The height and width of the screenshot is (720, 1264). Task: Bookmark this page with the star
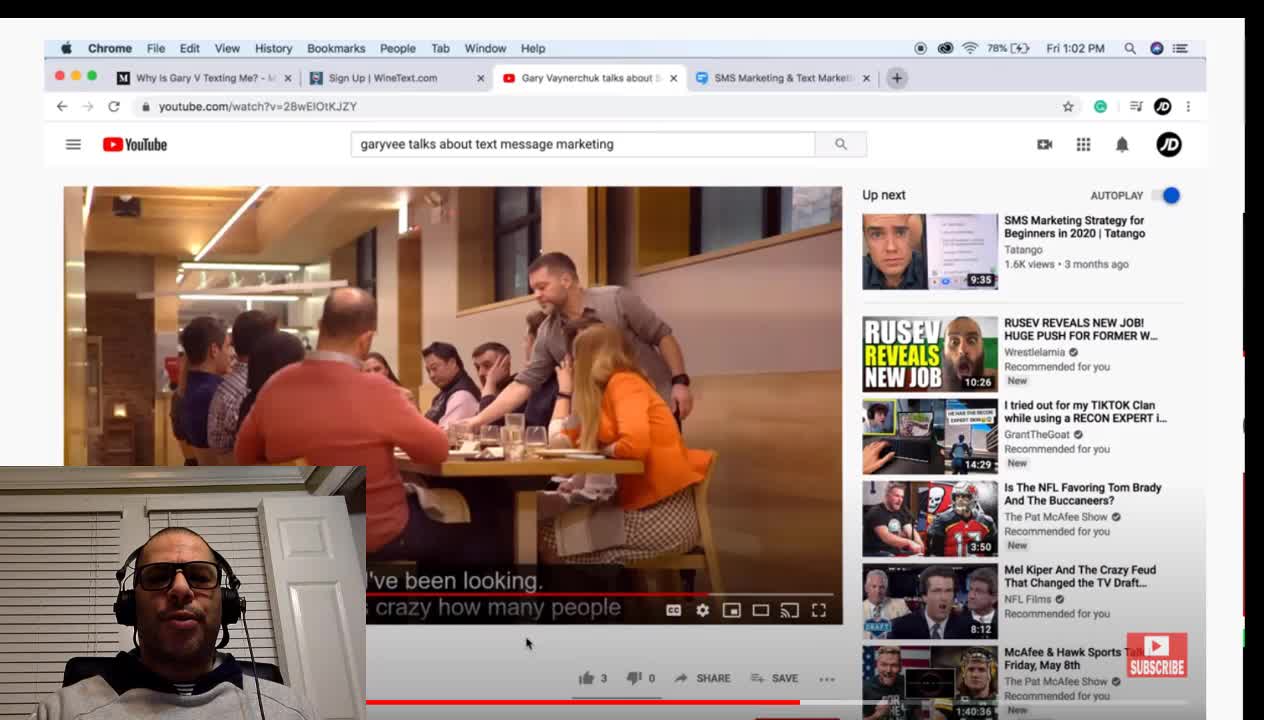point(1068,106)
